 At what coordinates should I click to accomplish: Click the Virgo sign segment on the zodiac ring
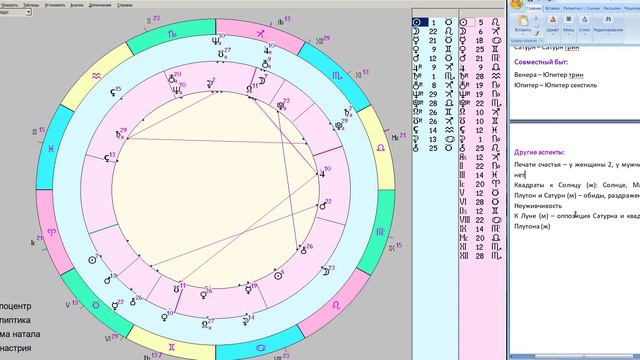(380, 232)
